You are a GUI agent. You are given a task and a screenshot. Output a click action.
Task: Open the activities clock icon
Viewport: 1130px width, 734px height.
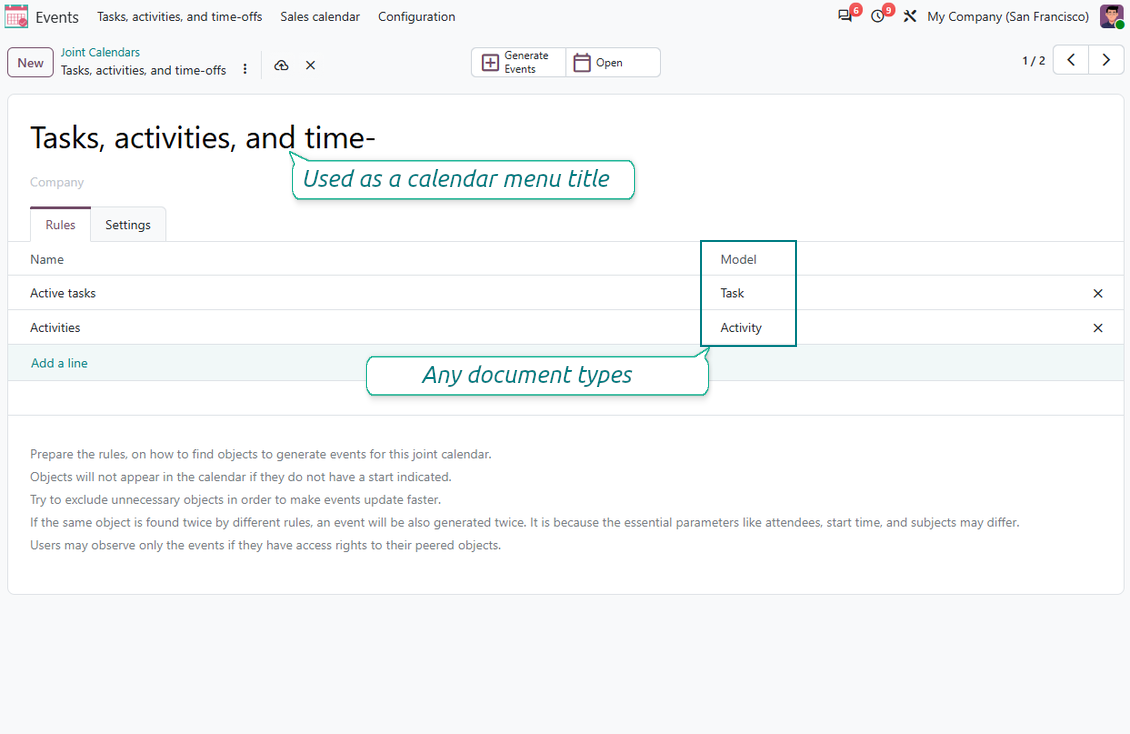pyautogui.click(x=877, y=16)
